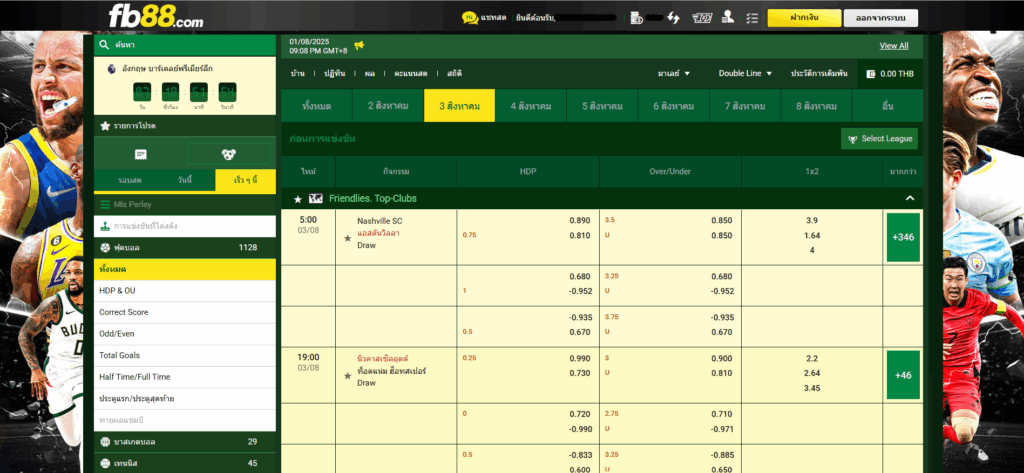This screenshot has height=473, width=1024.
Task: Switch to the เร็ว ๆ นี้ tab
Action: [x=246, y=180]
